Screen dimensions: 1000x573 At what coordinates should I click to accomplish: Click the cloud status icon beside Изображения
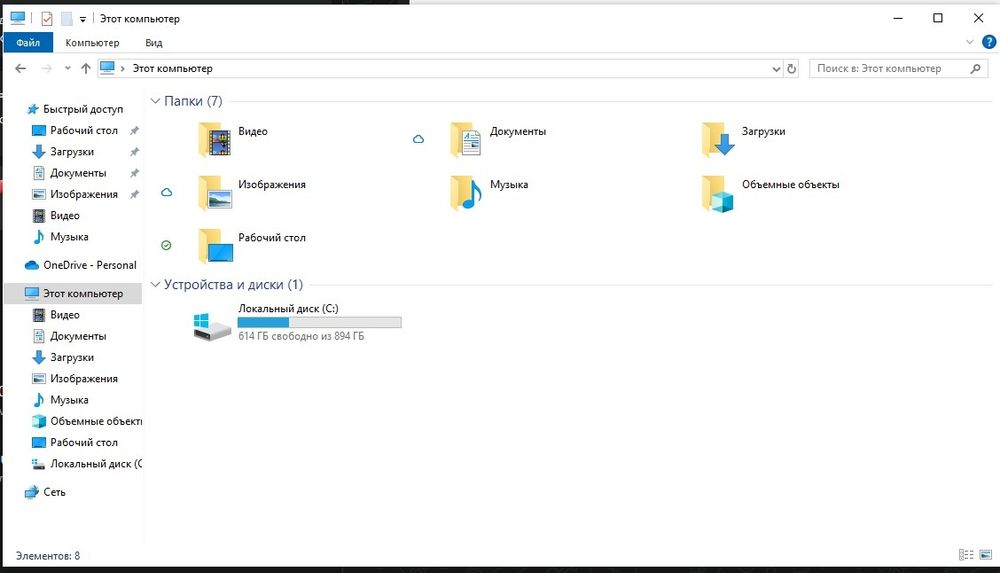pyautogui.click(x=166, y=192)
